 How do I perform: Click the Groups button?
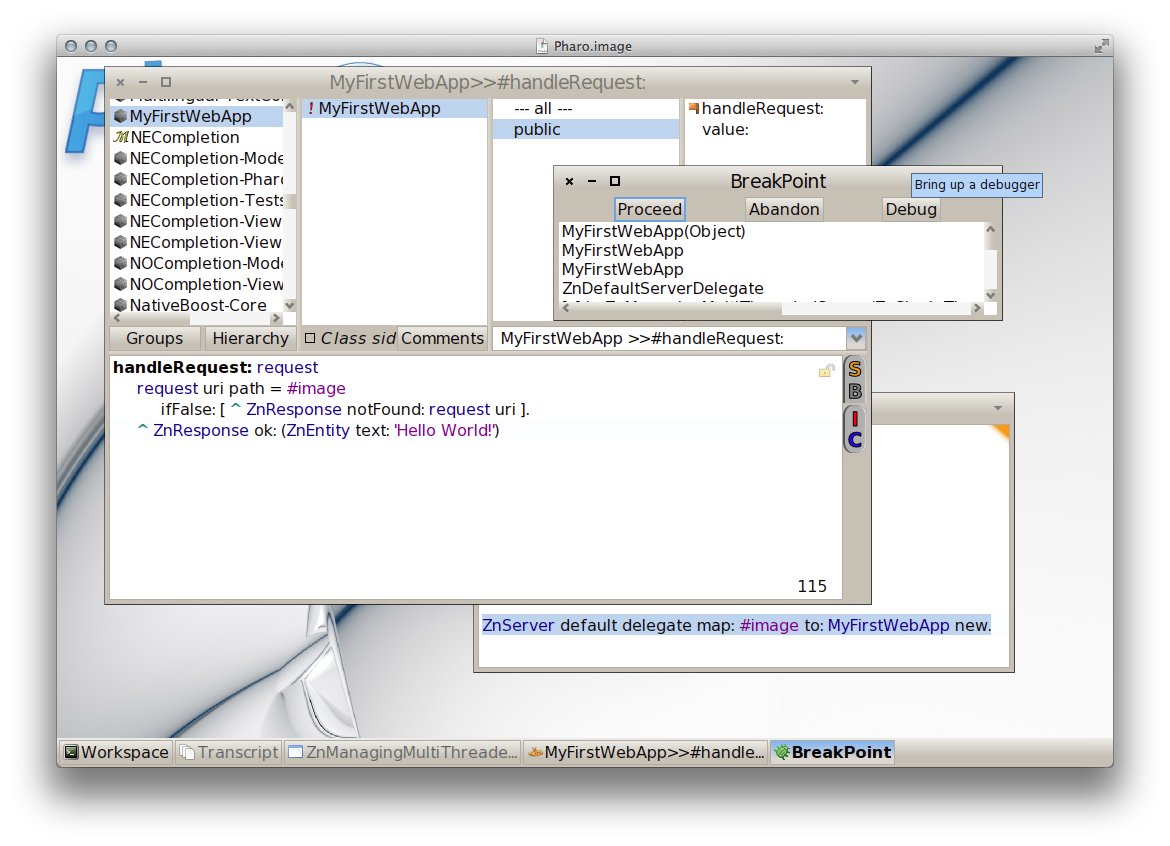(154, 339)
